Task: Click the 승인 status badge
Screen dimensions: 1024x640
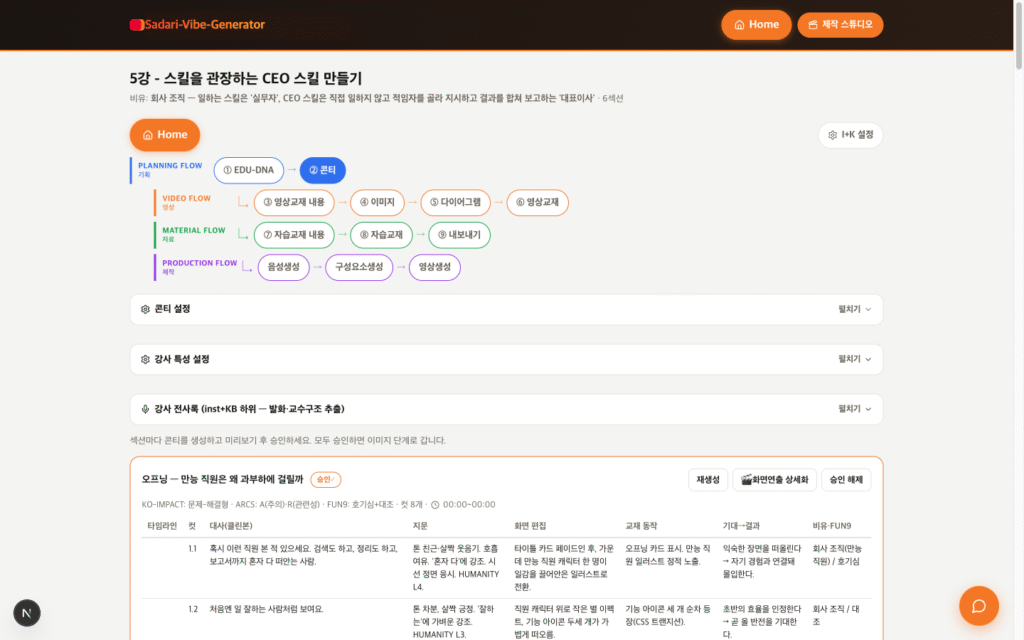Action: 325,480
